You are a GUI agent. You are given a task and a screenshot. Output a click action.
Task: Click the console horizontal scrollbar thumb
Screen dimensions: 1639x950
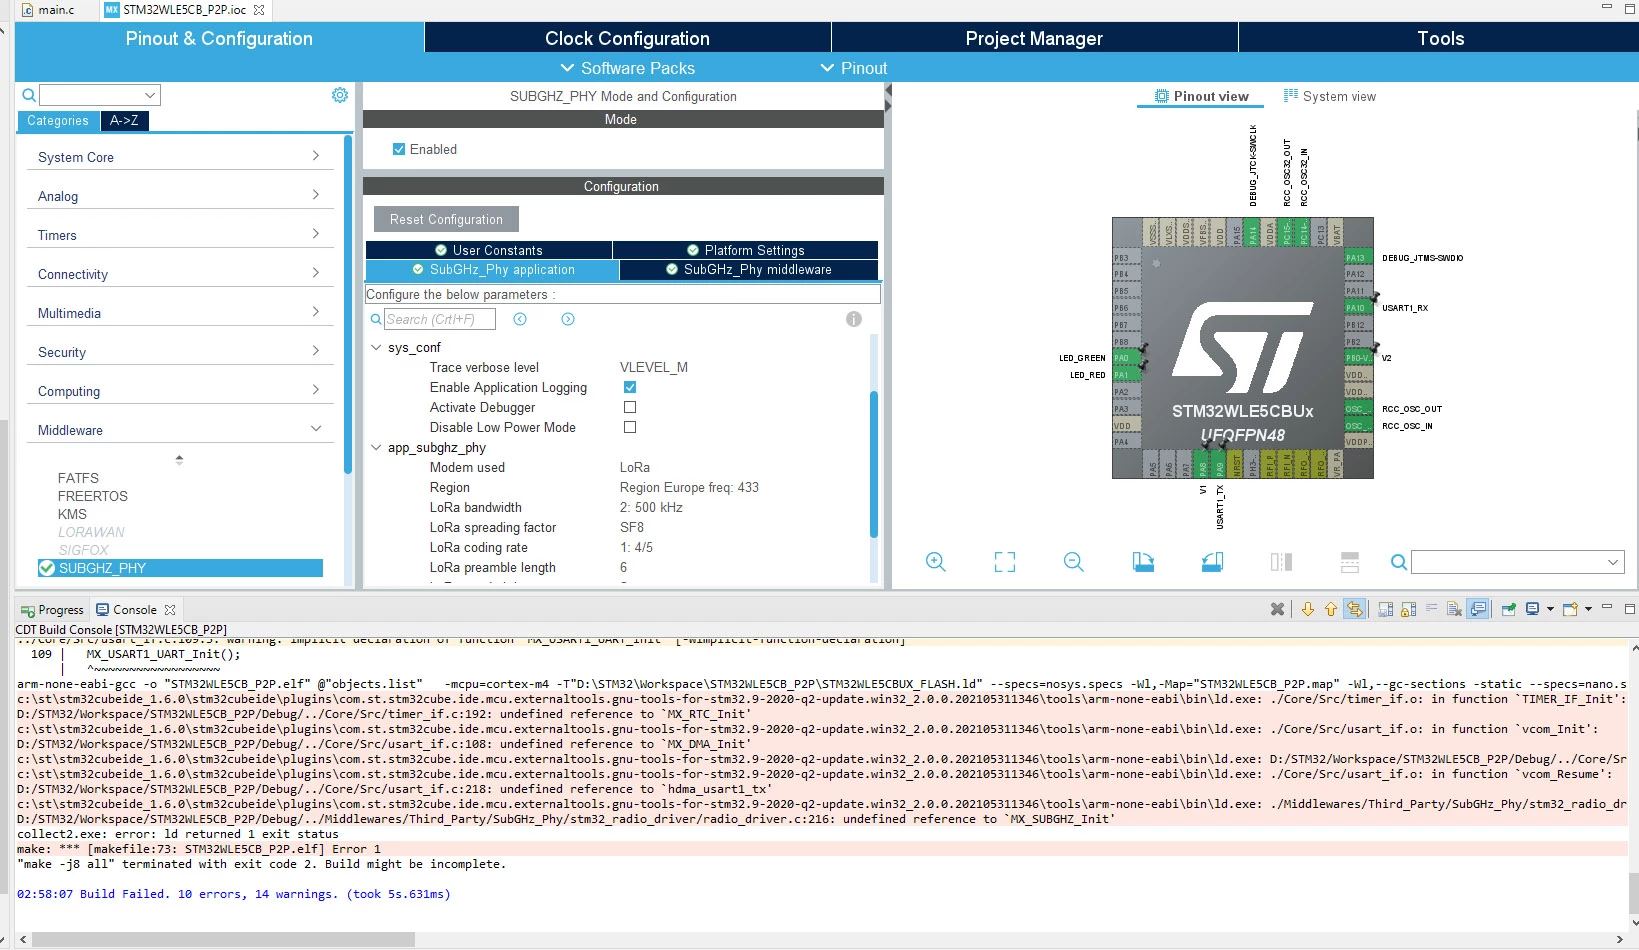pyautogui.click(x=222, y=940)
